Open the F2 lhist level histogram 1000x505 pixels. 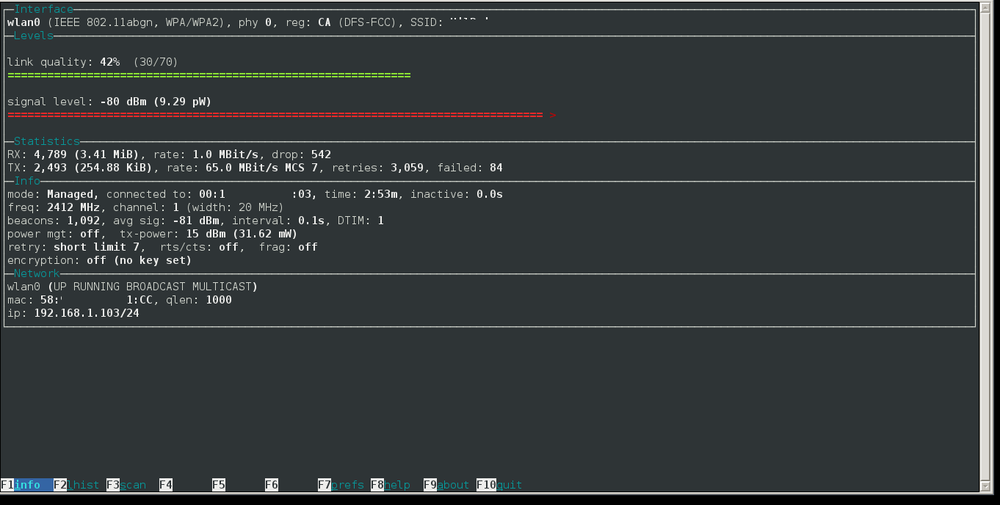[77, 485]
